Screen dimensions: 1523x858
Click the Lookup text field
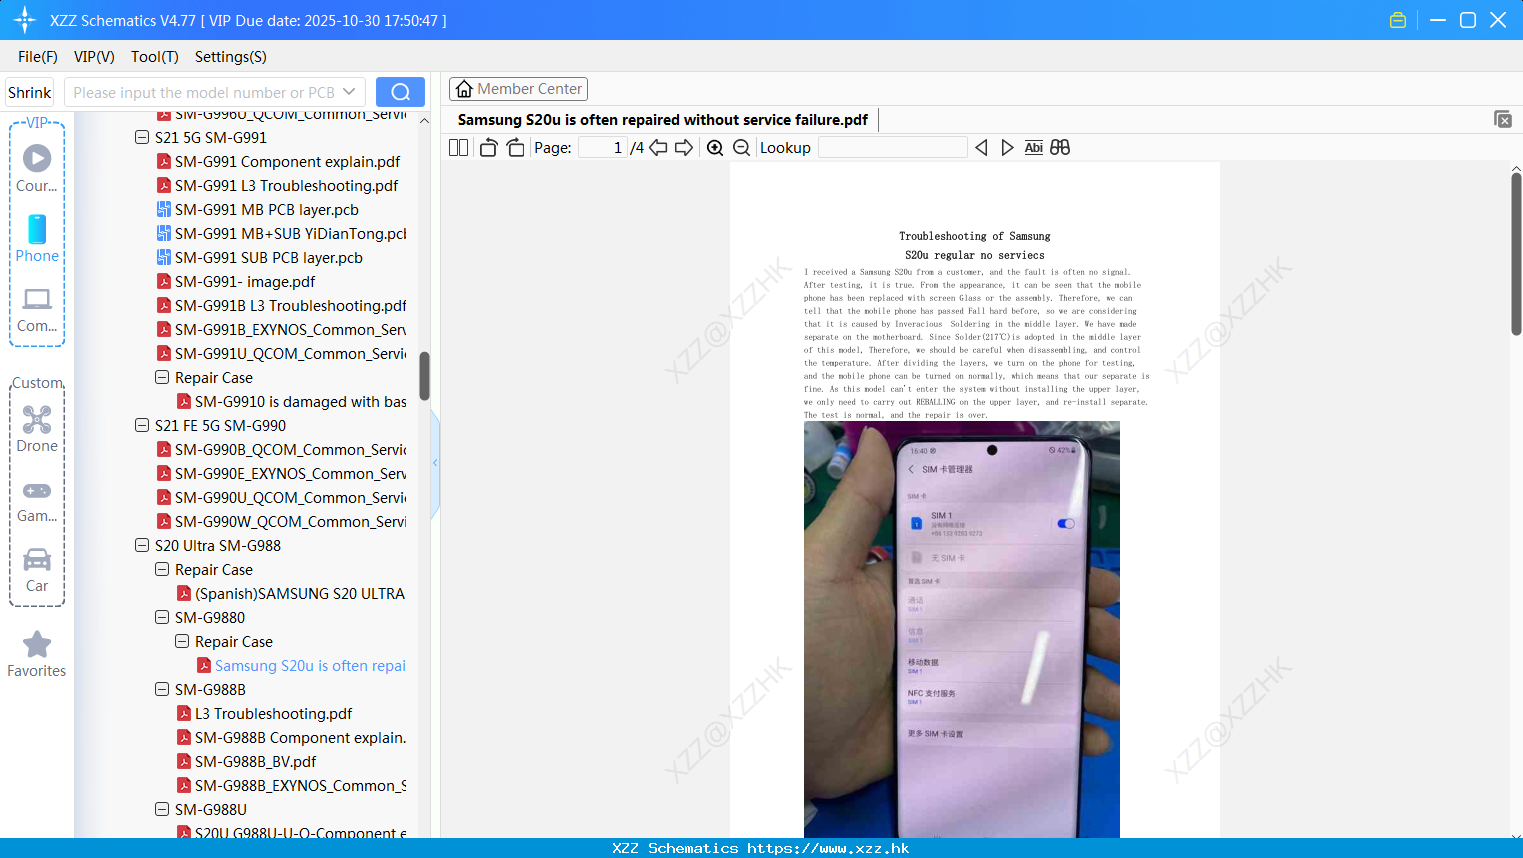(893, 147)
